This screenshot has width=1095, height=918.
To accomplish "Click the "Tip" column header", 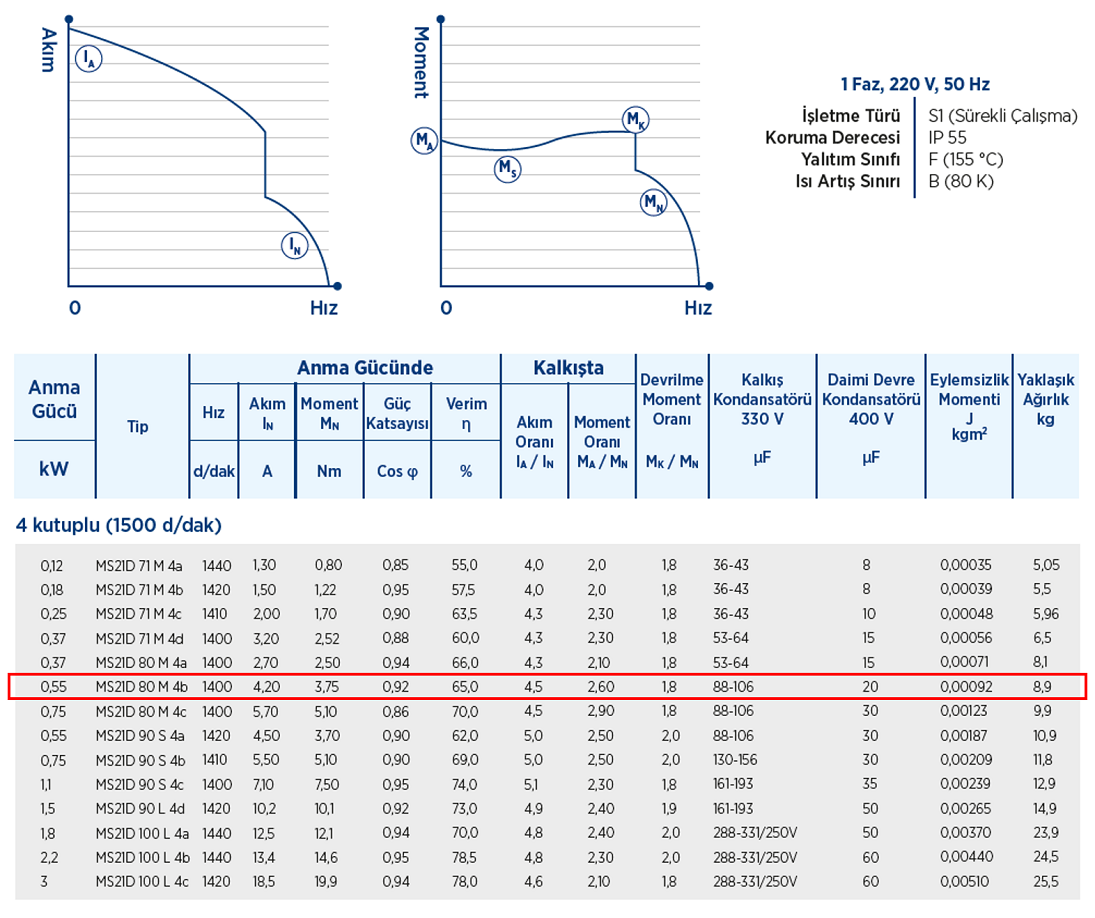I will tap(138, 426).
